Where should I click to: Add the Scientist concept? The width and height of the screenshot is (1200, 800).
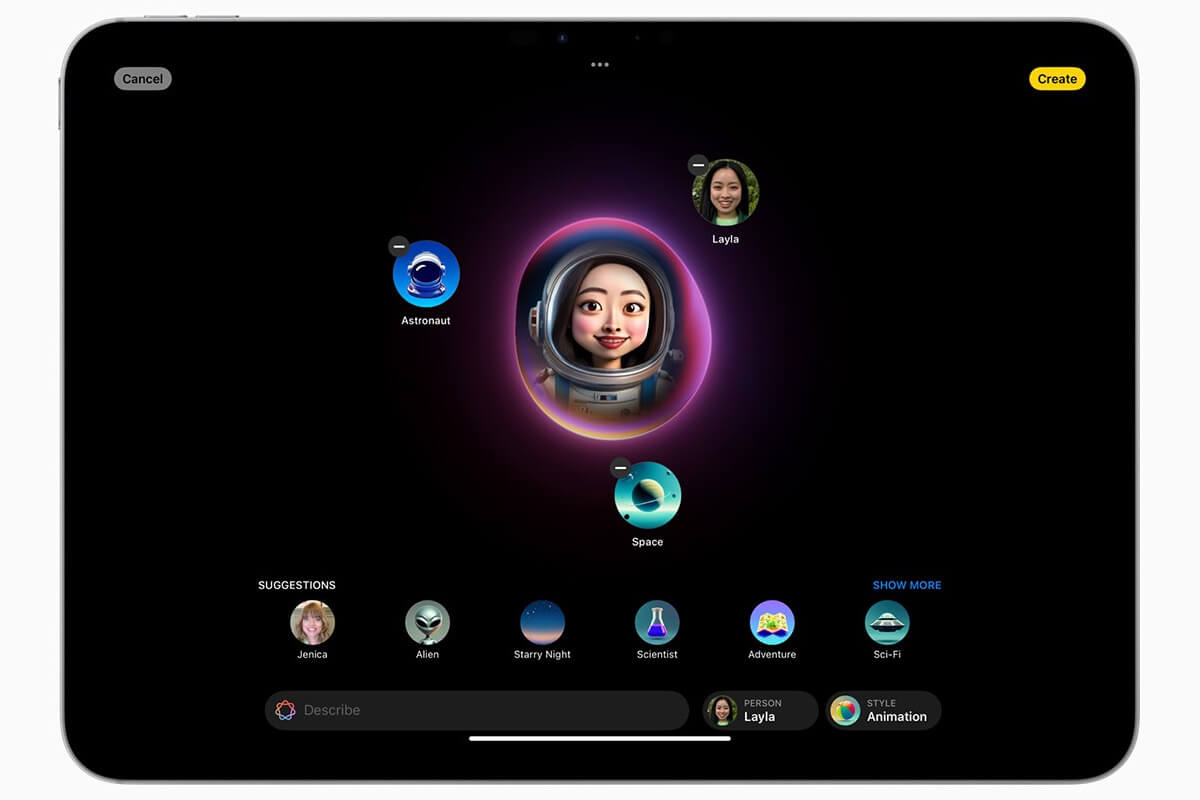click(x=656, y=621)
